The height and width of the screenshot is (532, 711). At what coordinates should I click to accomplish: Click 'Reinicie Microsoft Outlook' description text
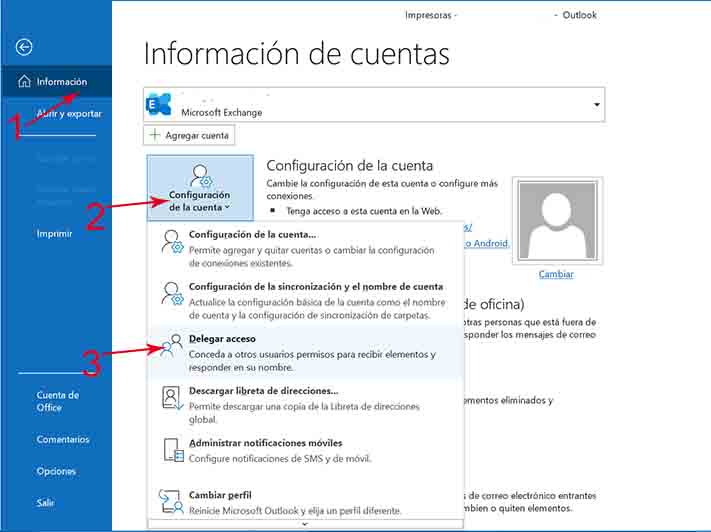[x=295, y=510]
